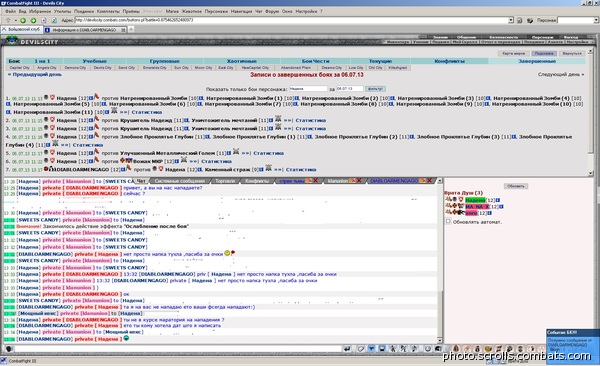Switch to Конфликты chat tab
The height and width of the screenshot is (366, 600).
pyautogui.click(x=257, y=181)
